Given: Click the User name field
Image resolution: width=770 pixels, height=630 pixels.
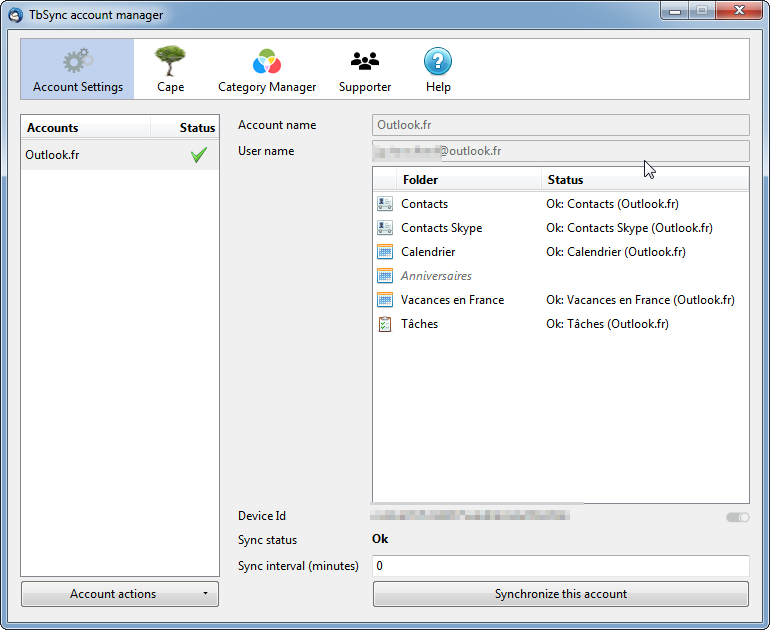Looking at the screenshot, I should click(x=560, y=151).
